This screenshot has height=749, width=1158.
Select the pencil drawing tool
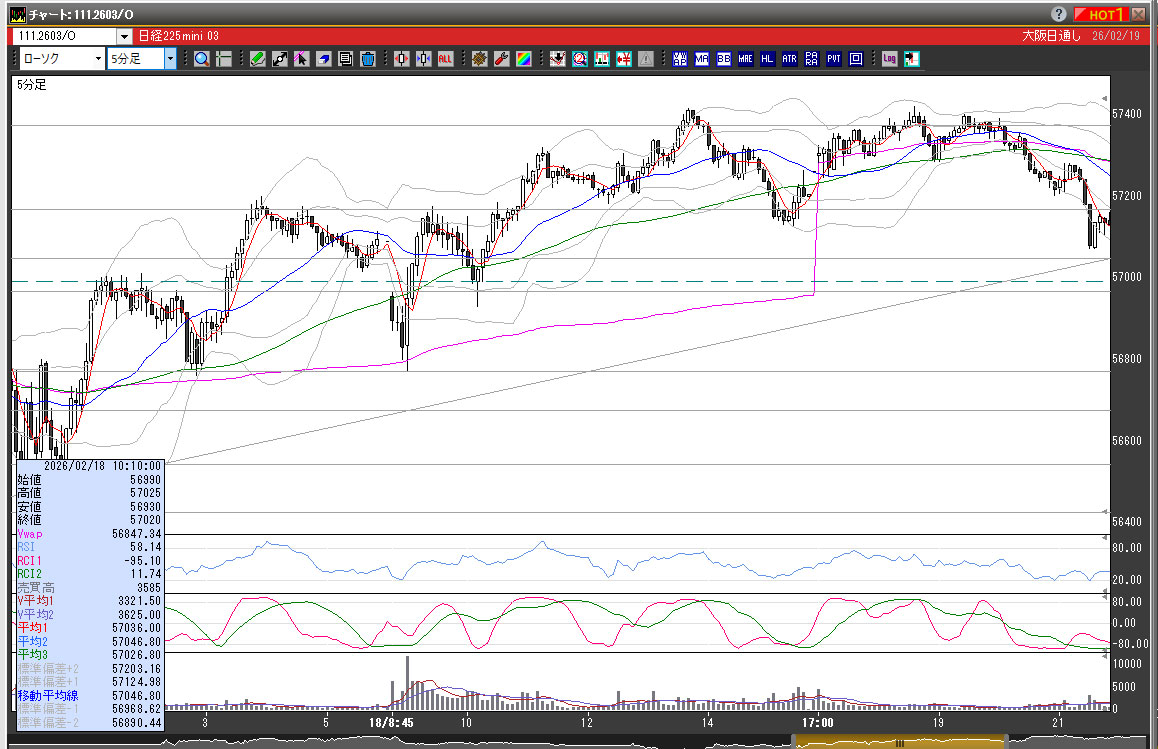click(x=258, y=59)
